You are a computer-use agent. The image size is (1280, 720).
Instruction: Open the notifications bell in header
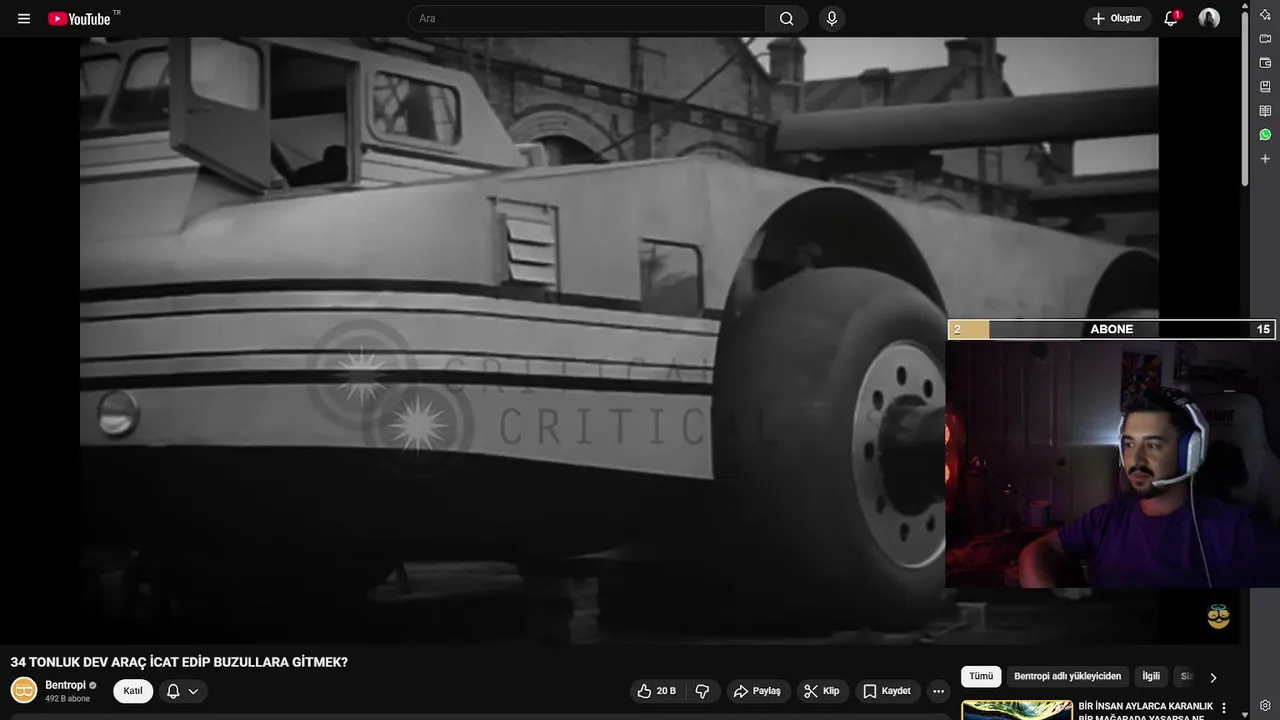click(x=1171, y=19)
